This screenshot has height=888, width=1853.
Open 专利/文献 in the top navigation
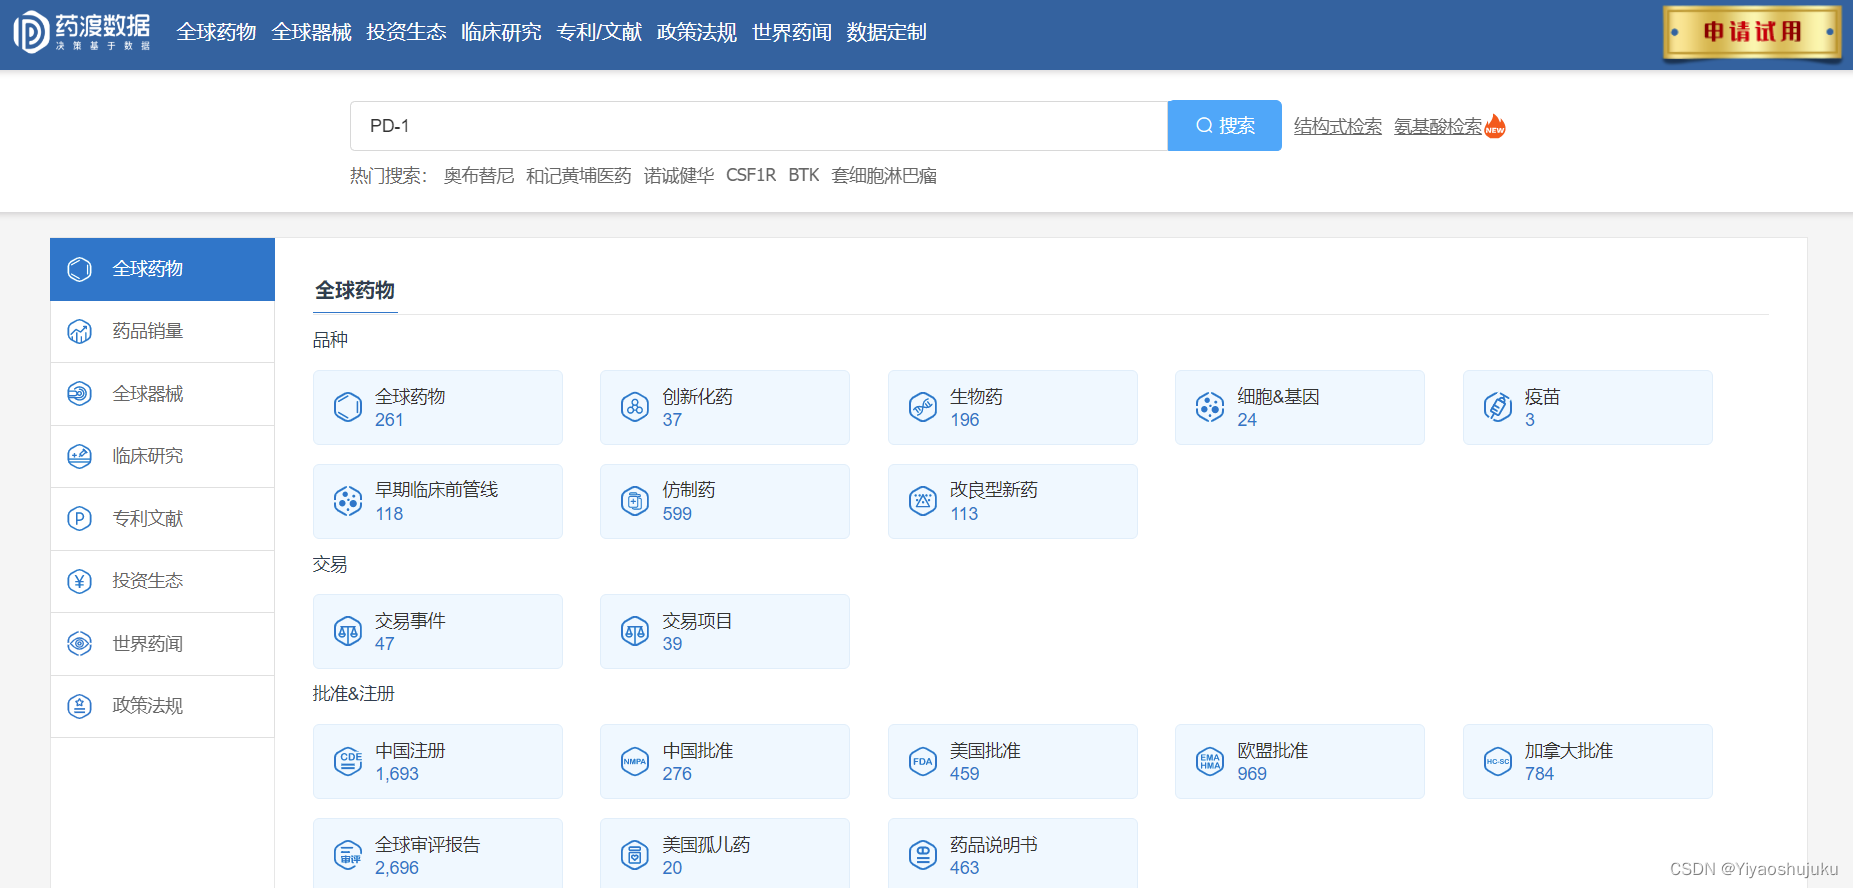[599, 32]
